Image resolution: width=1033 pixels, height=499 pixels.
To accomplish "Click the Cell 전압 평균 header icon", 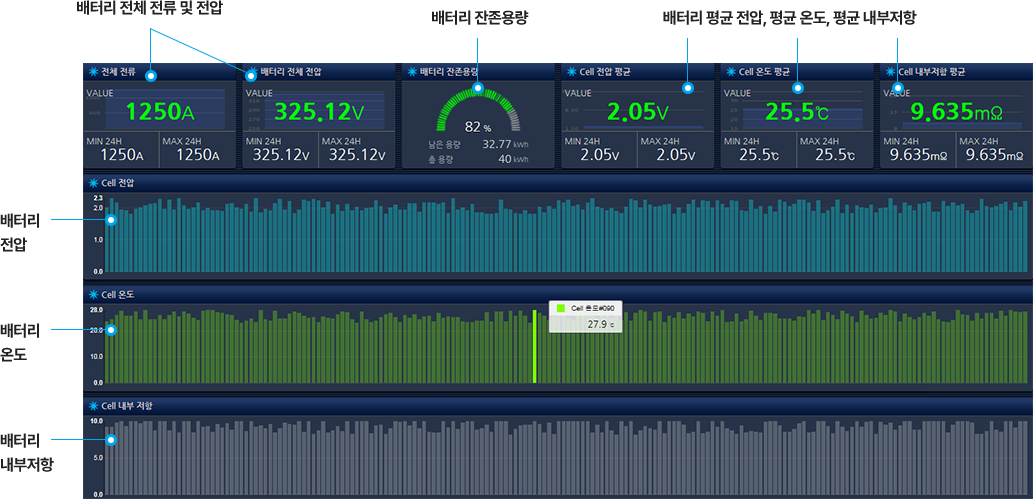I will pyautogui.click(x=570, y=72).
